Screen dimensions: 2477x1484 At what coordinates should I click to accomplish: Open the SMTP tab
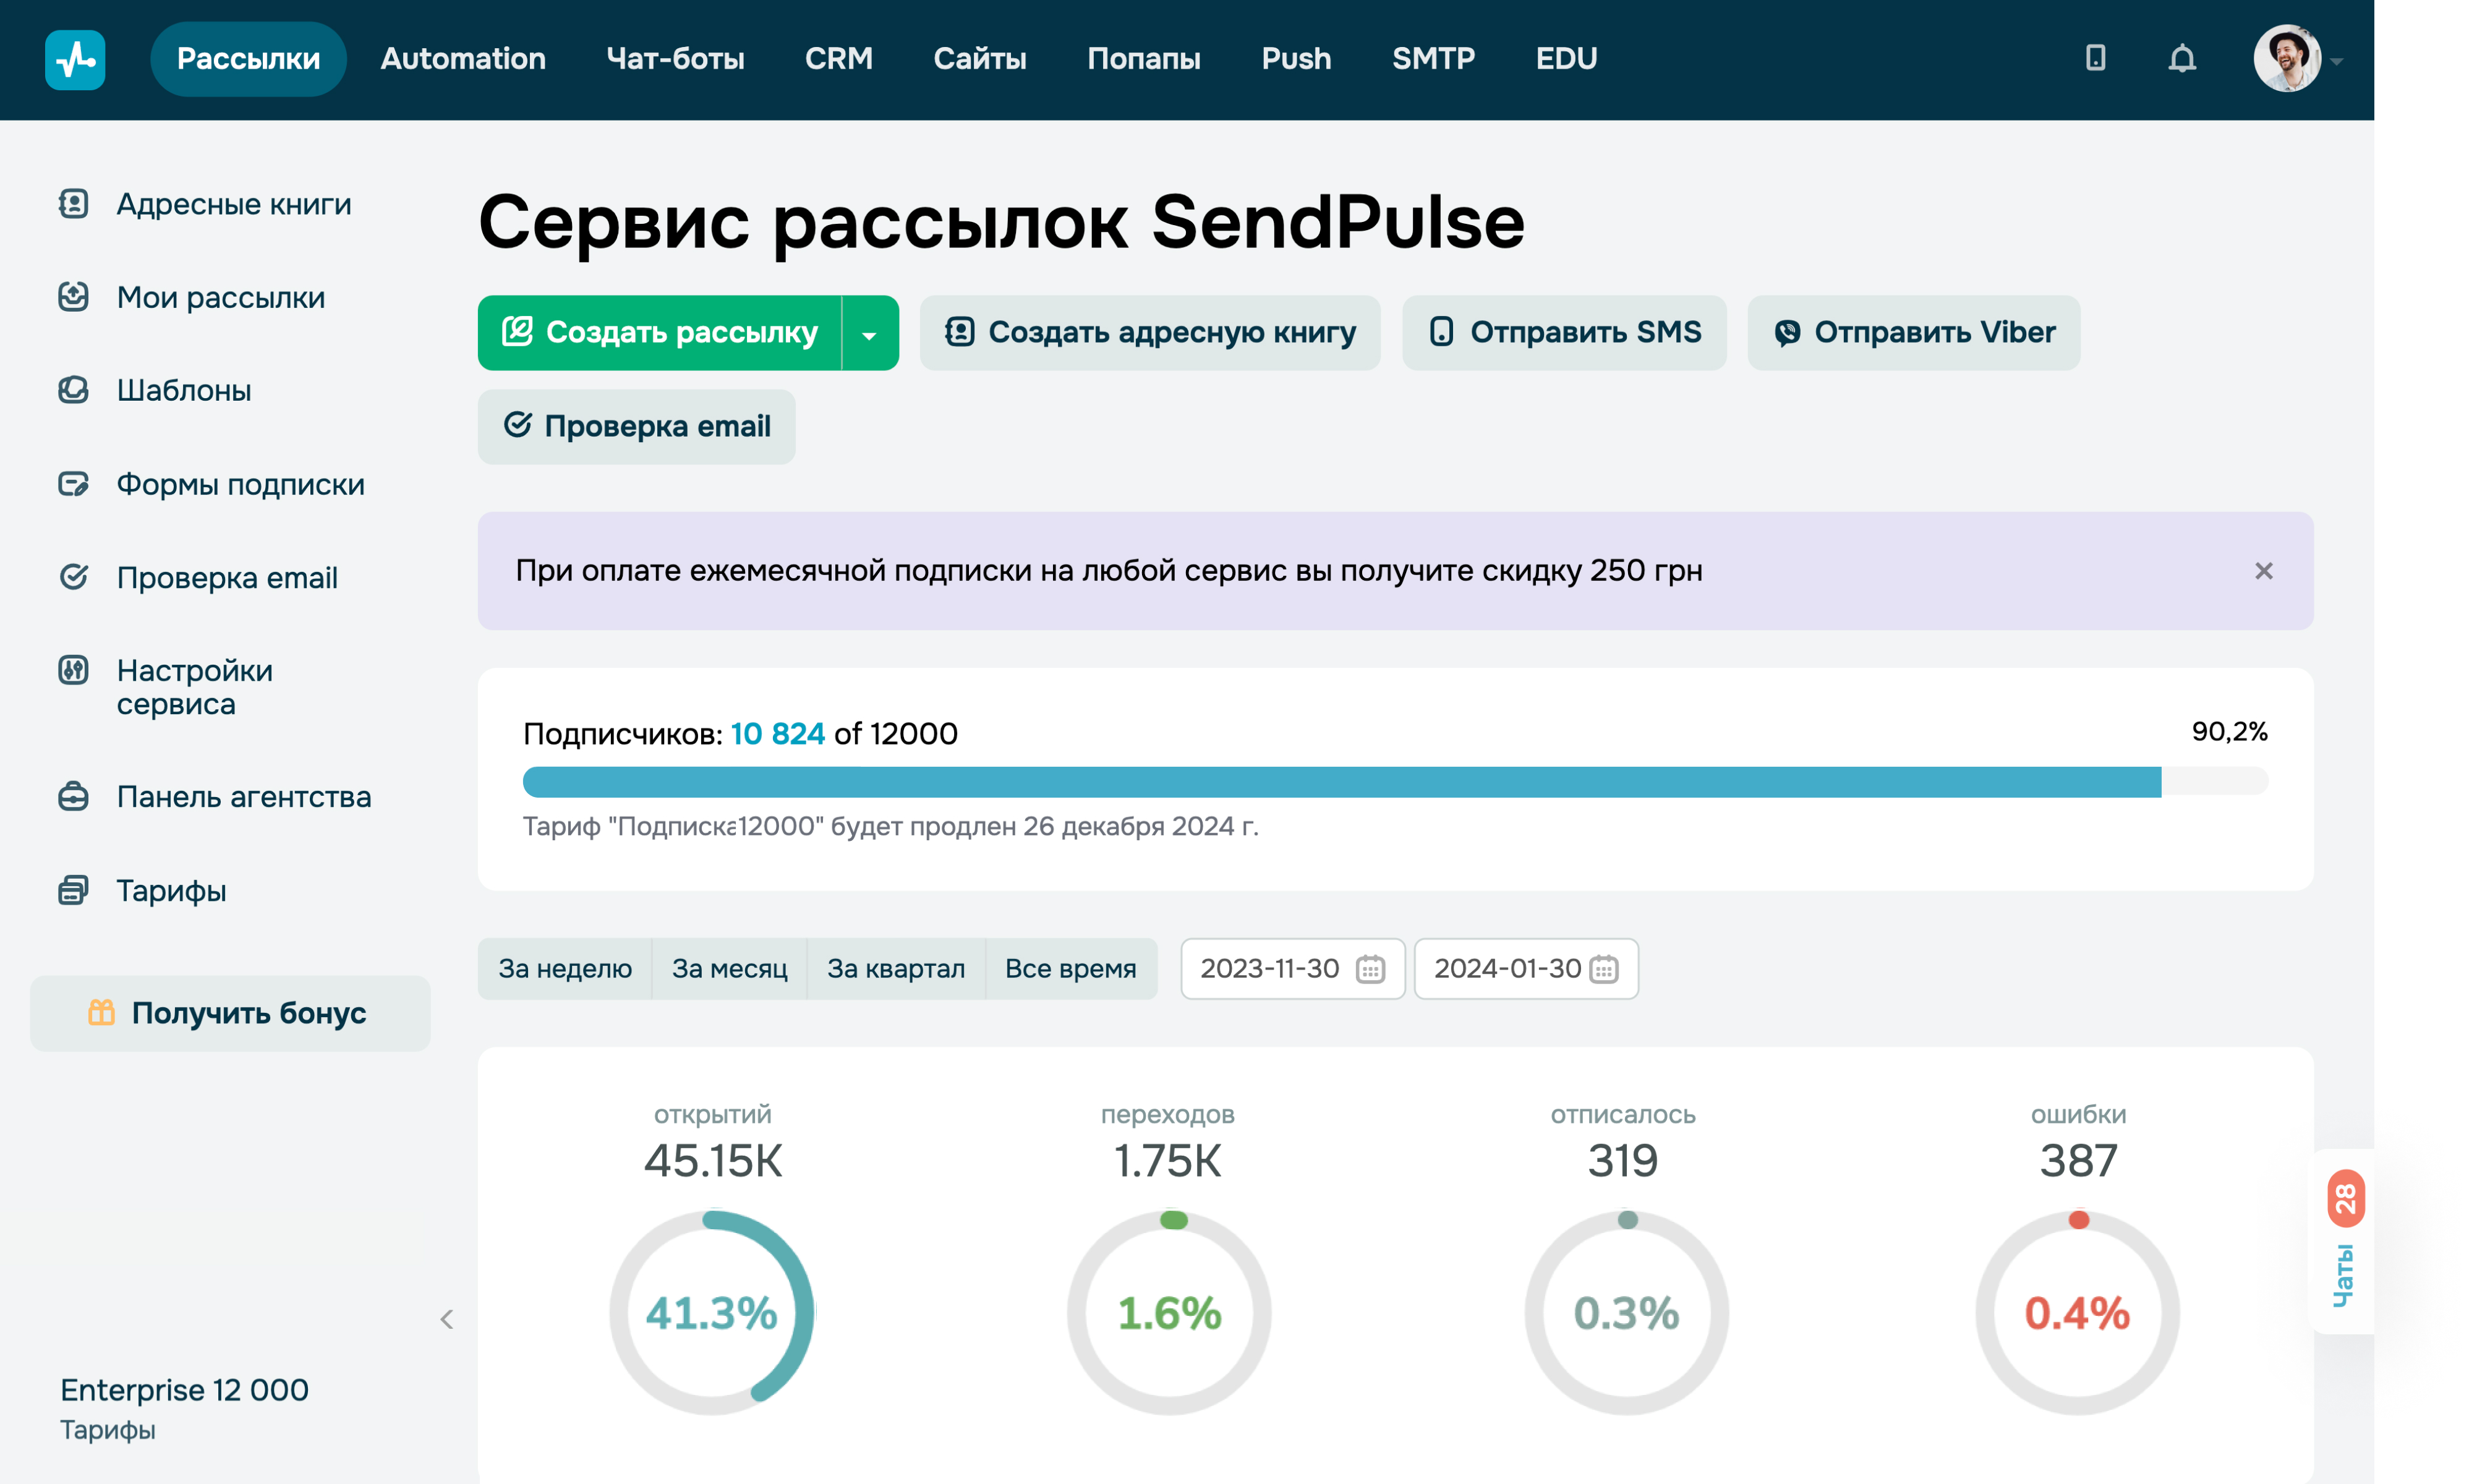pos(1433,59)
